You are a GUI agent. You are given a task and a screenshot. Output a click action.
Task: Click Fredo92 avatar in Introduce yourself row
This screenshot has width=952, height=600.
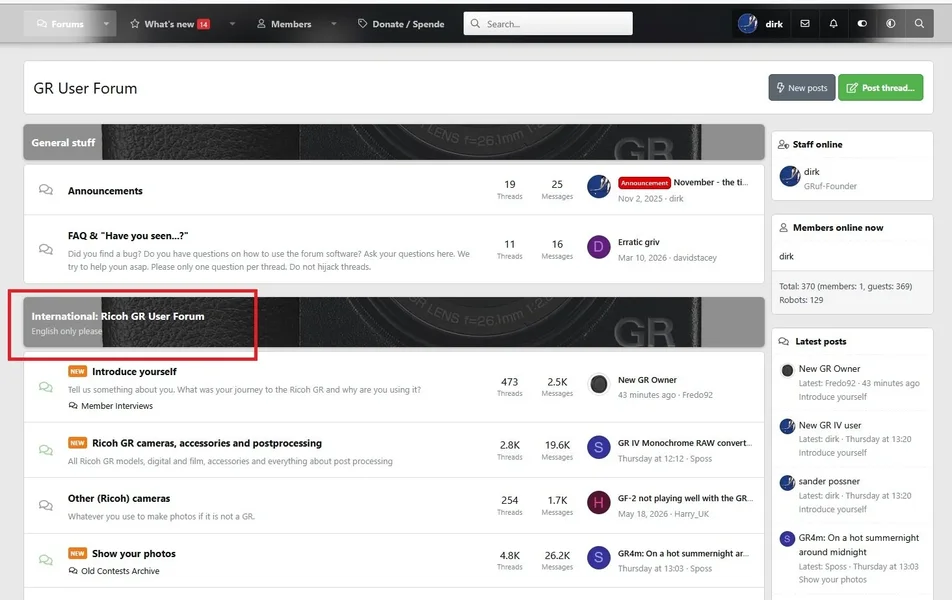click(x=599, y=384)
